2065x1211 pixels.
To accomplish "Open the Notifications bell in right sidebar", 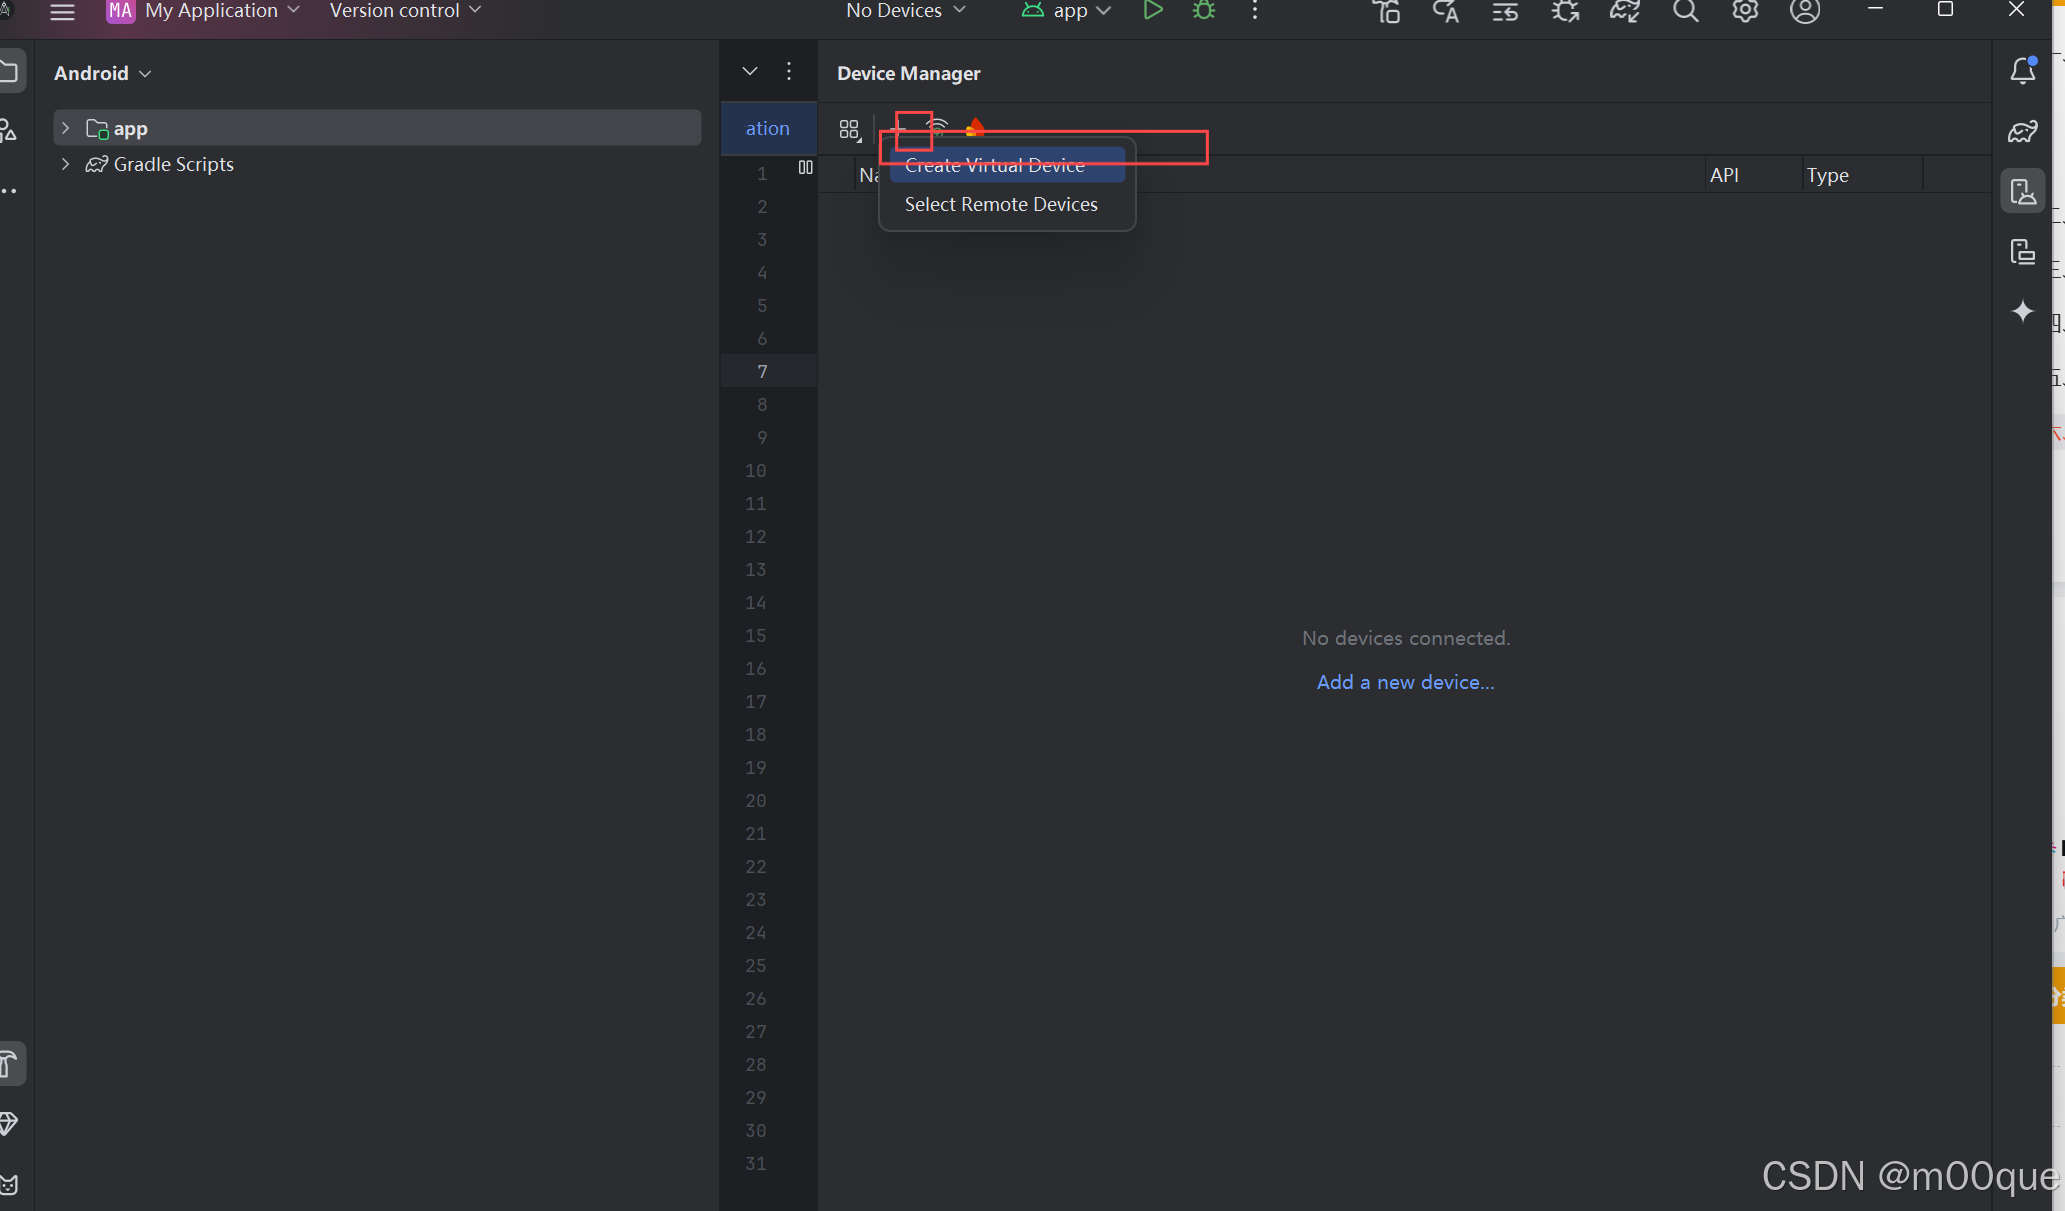I will (x=2023, y=70).
